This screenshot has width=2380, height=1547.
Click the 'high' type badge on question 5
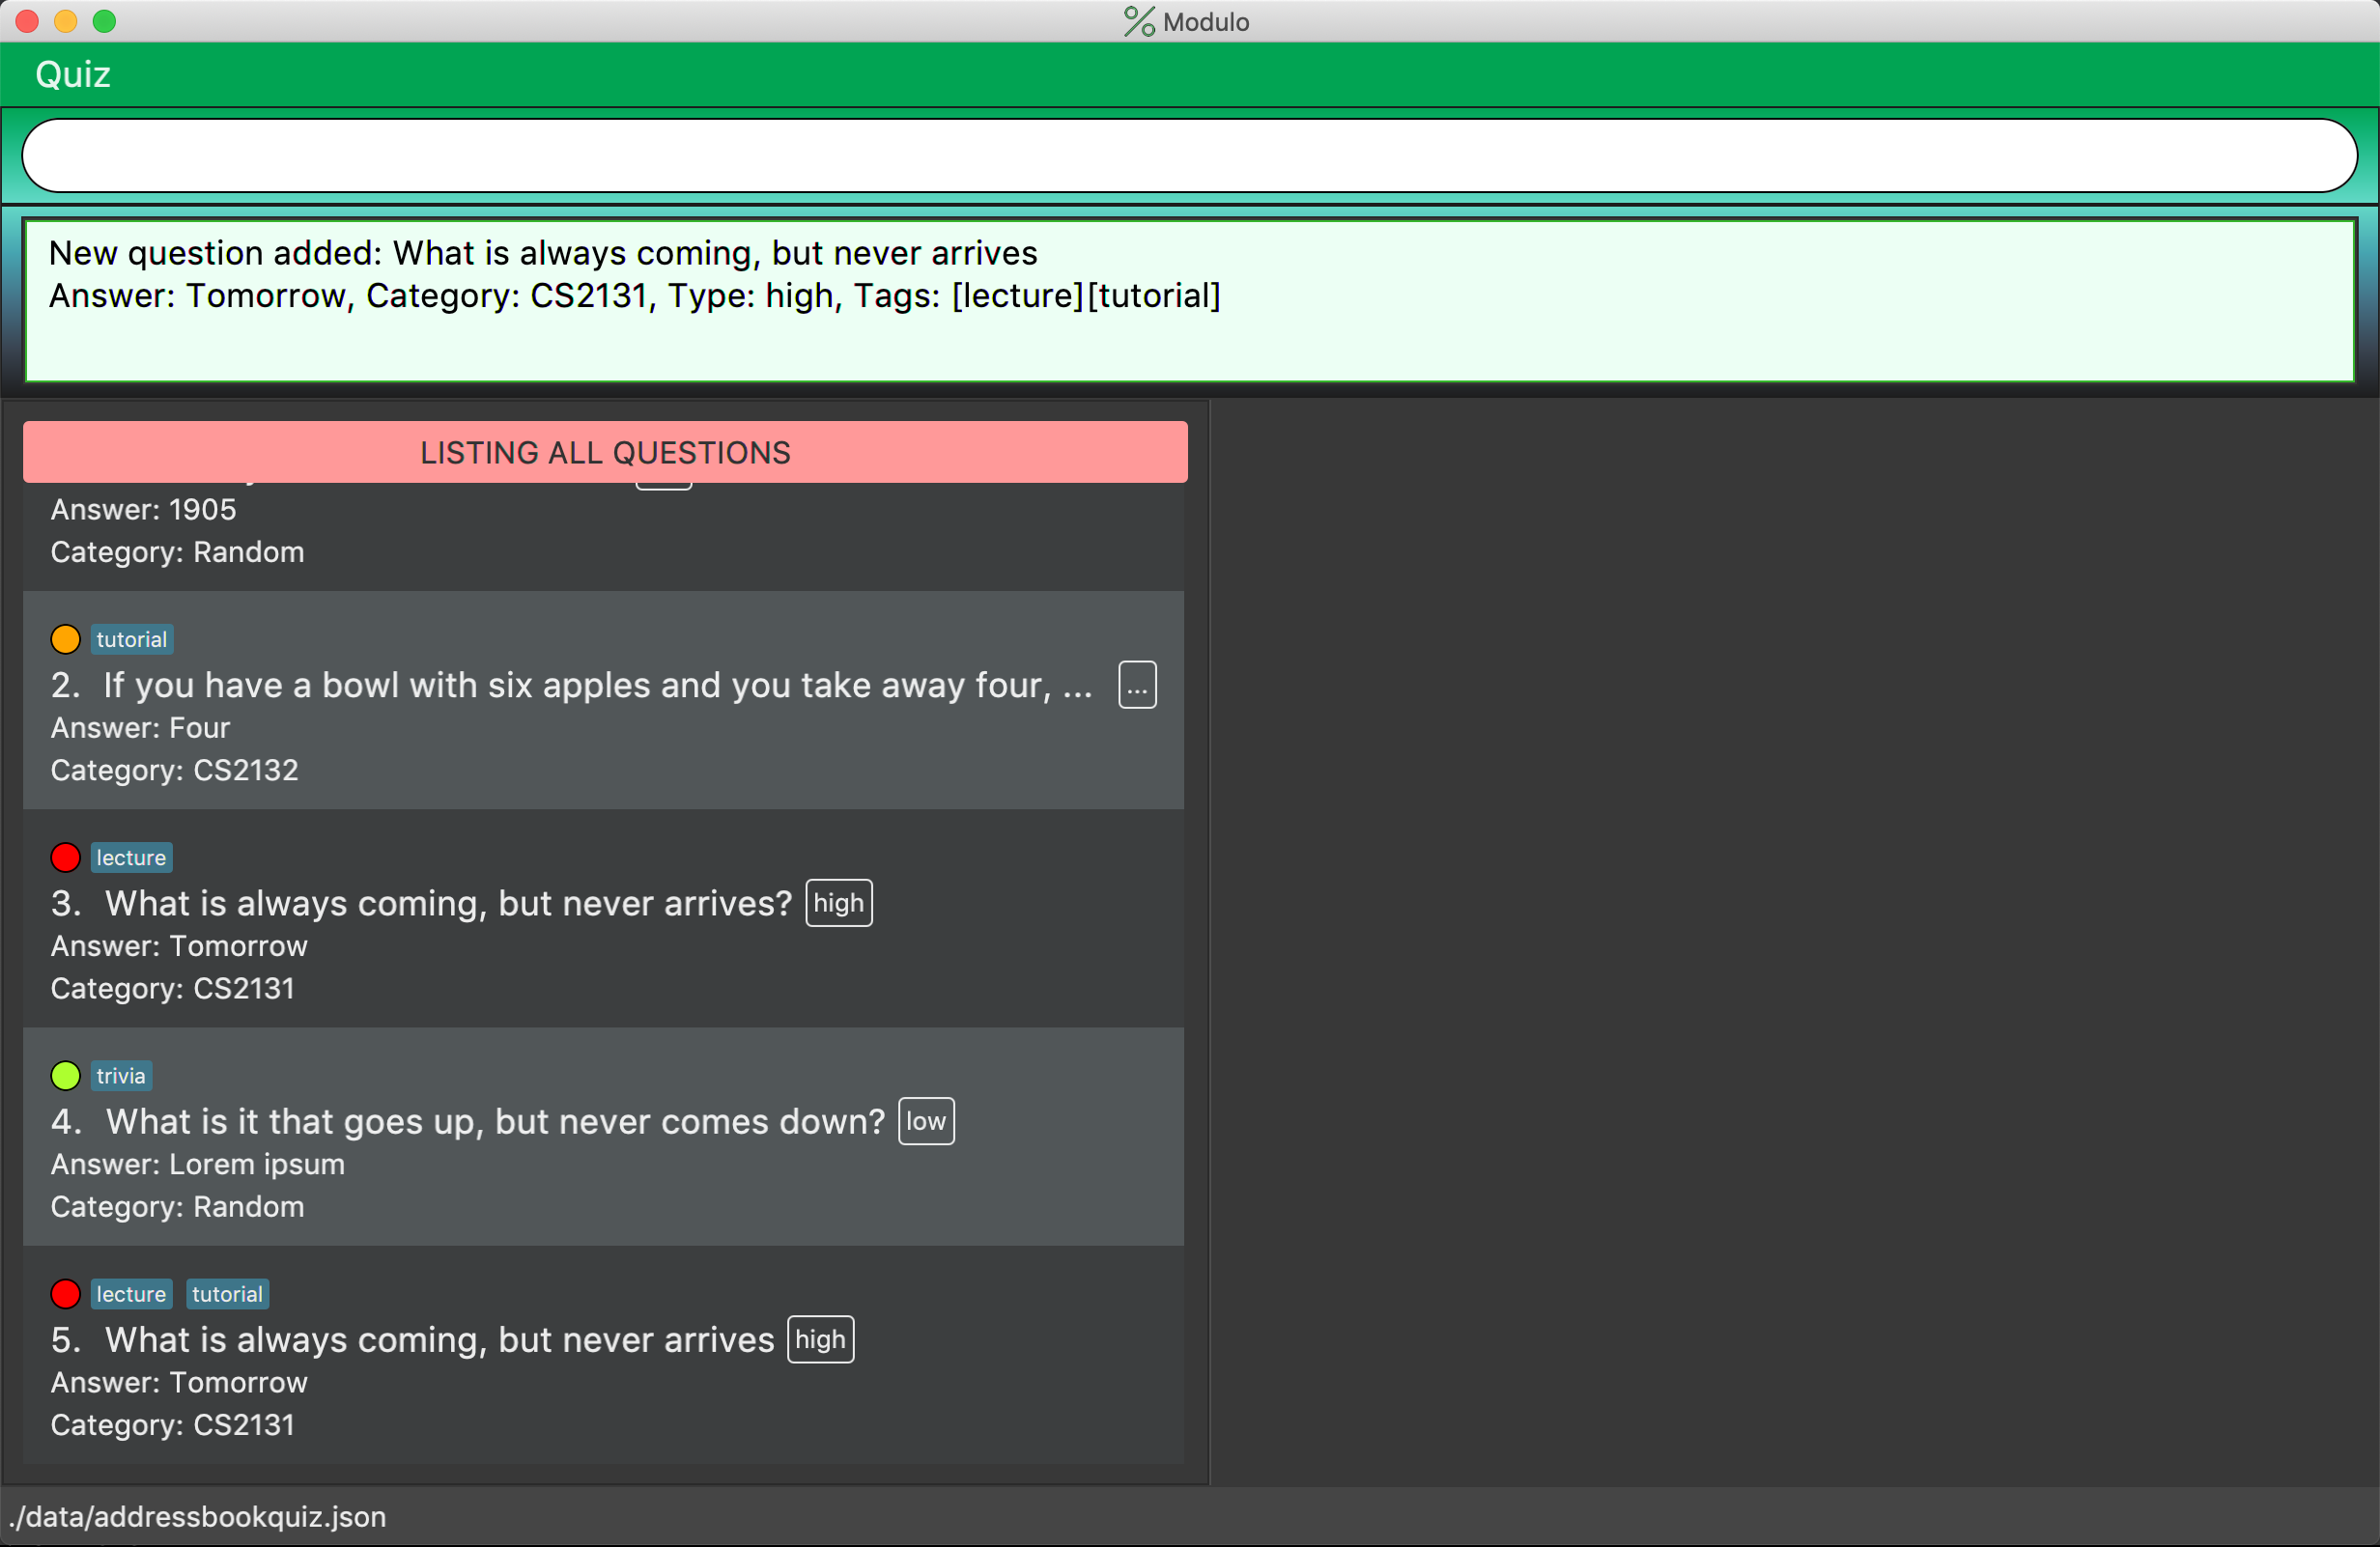820,1339
